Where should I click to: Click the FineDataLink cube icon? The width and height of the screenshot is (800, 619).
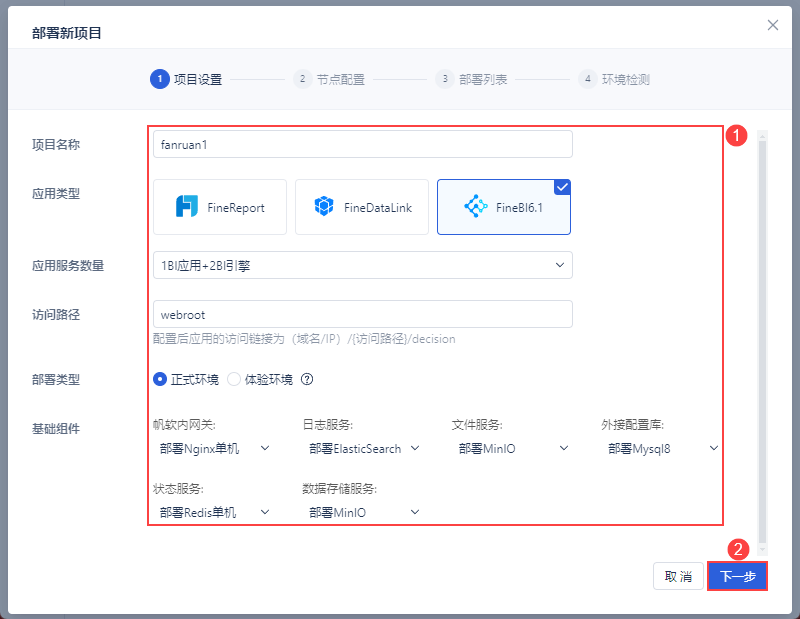tap(323, 207)
